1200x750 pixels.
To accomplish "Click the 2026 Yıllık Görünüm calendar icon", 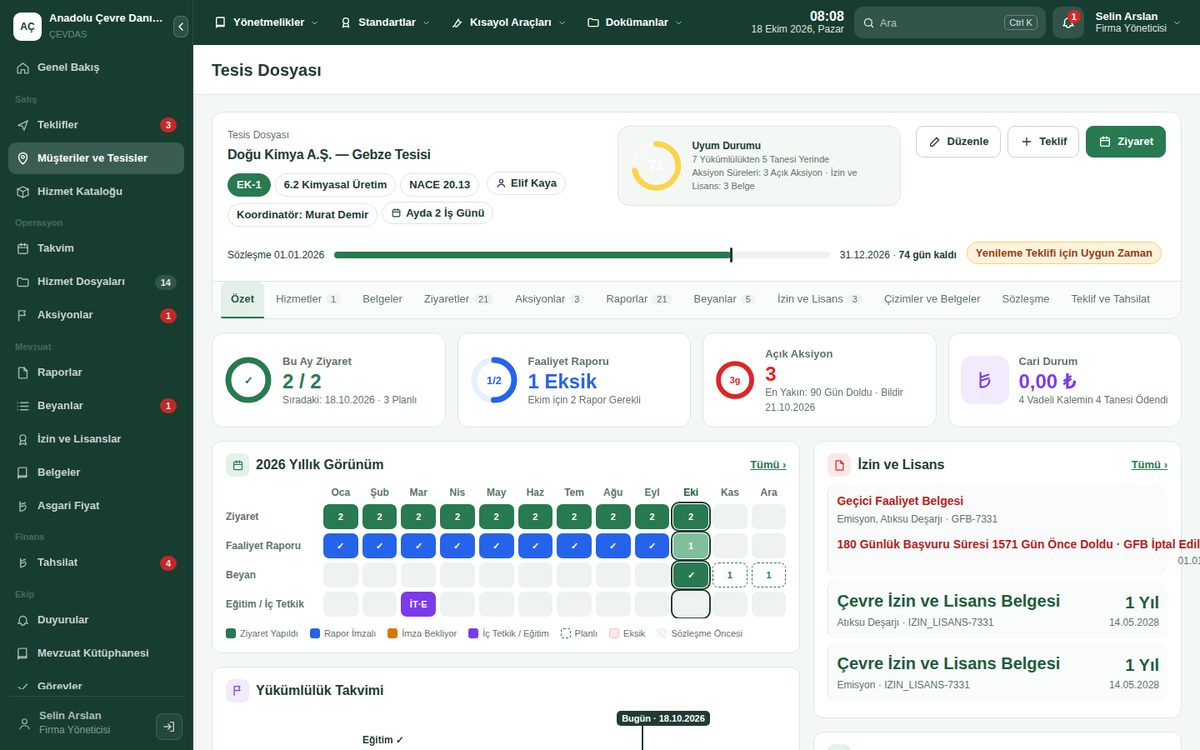I will [237, 465].
